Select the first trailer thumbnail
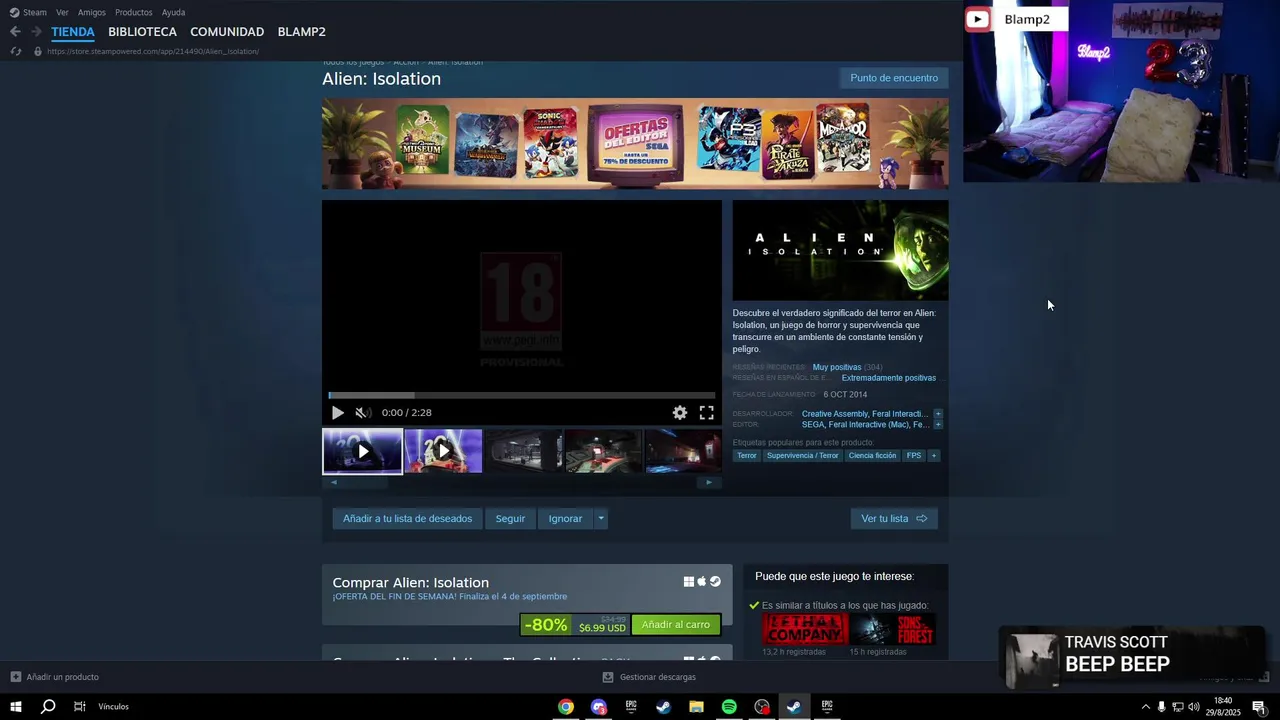 (x=362, y=451)
